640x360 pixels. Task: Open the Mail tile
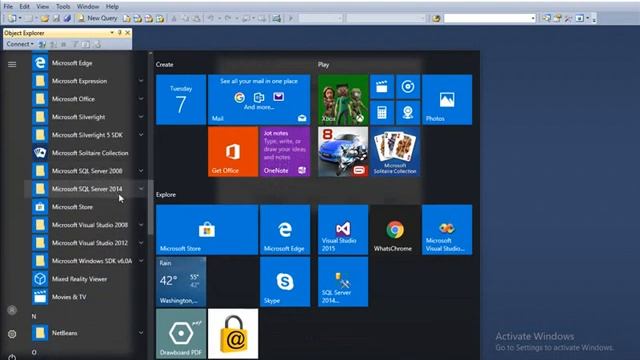259,100
